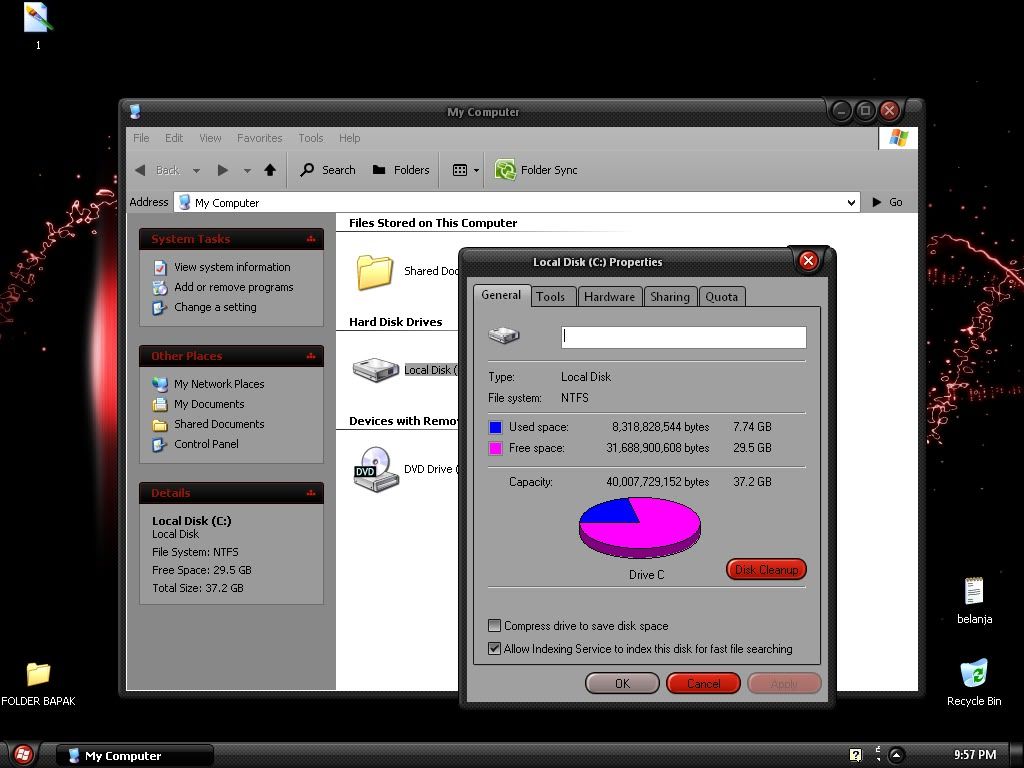Click the help tray icon
Viewport: 1024px width, 768px height.
tap(856, 755)
